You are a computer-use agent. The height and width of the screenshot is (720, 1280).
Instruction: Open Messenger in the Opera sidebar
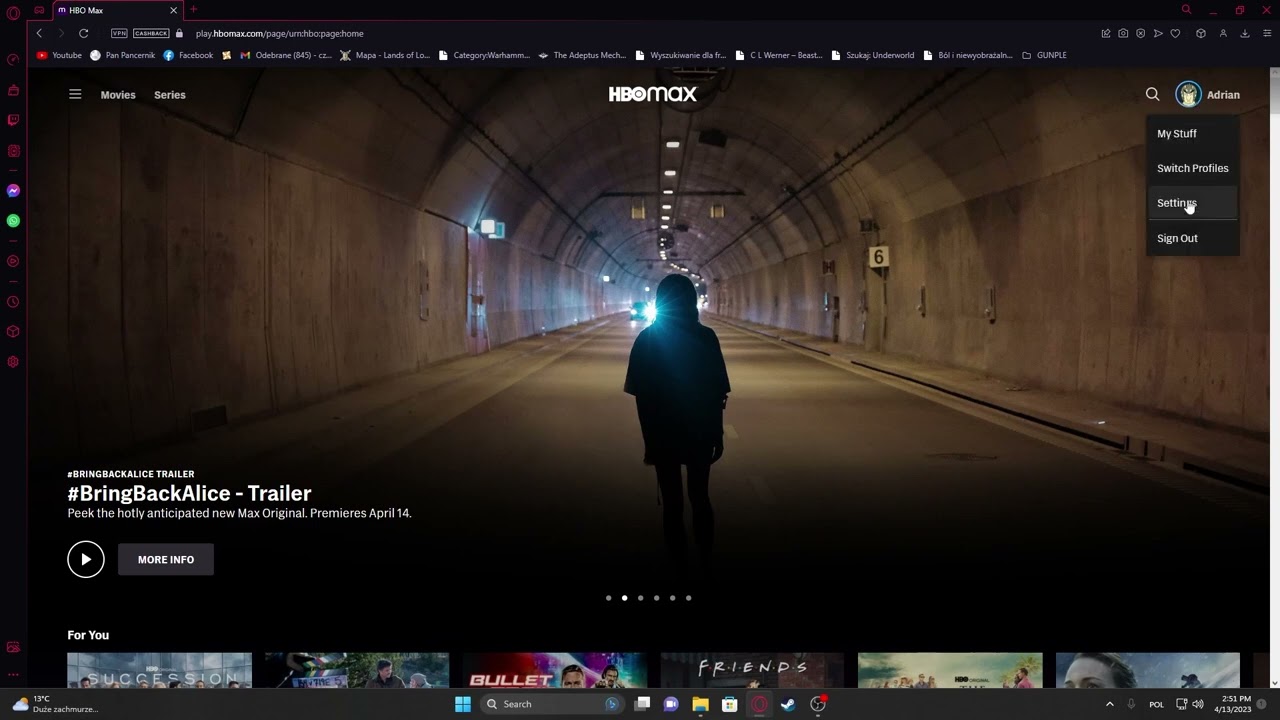pos(13,191)
